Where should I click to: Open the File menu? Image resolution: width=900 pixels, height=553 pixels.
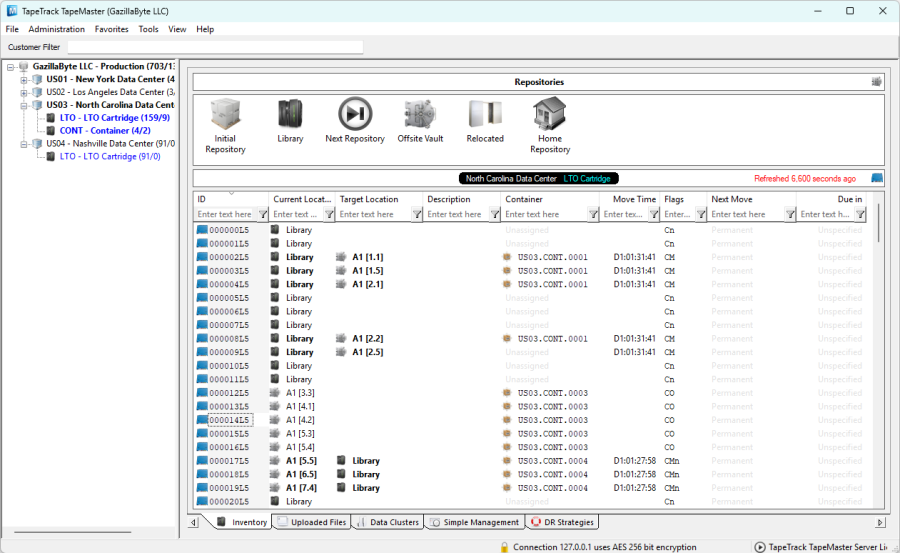click(x=12, y=29)
